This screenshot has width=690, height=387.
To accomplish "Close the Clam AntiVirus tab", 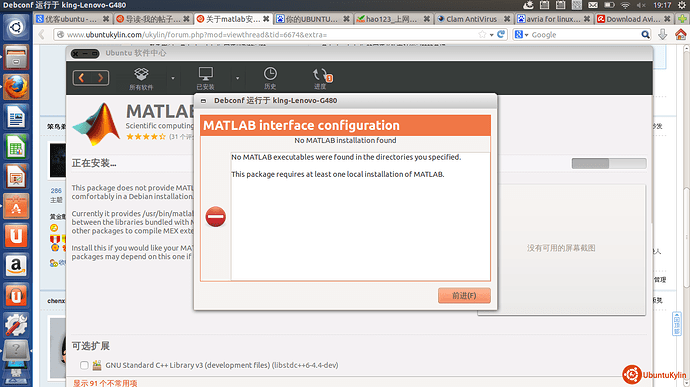I will click(506, 19).
